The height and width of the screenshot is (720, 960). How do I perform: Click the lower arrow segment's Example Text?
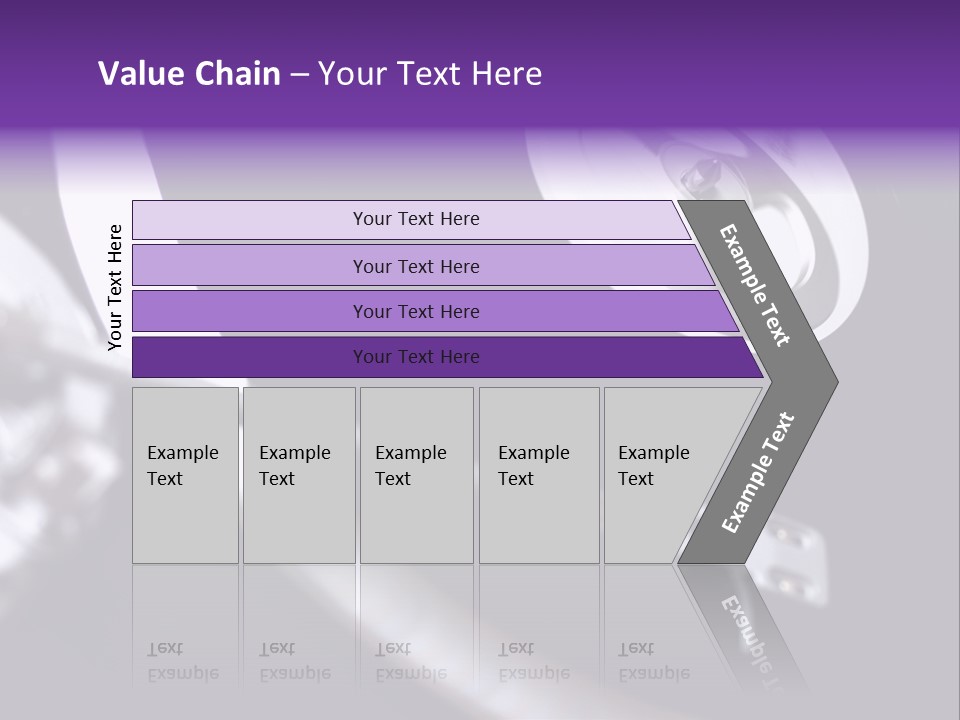coord(758,472)
